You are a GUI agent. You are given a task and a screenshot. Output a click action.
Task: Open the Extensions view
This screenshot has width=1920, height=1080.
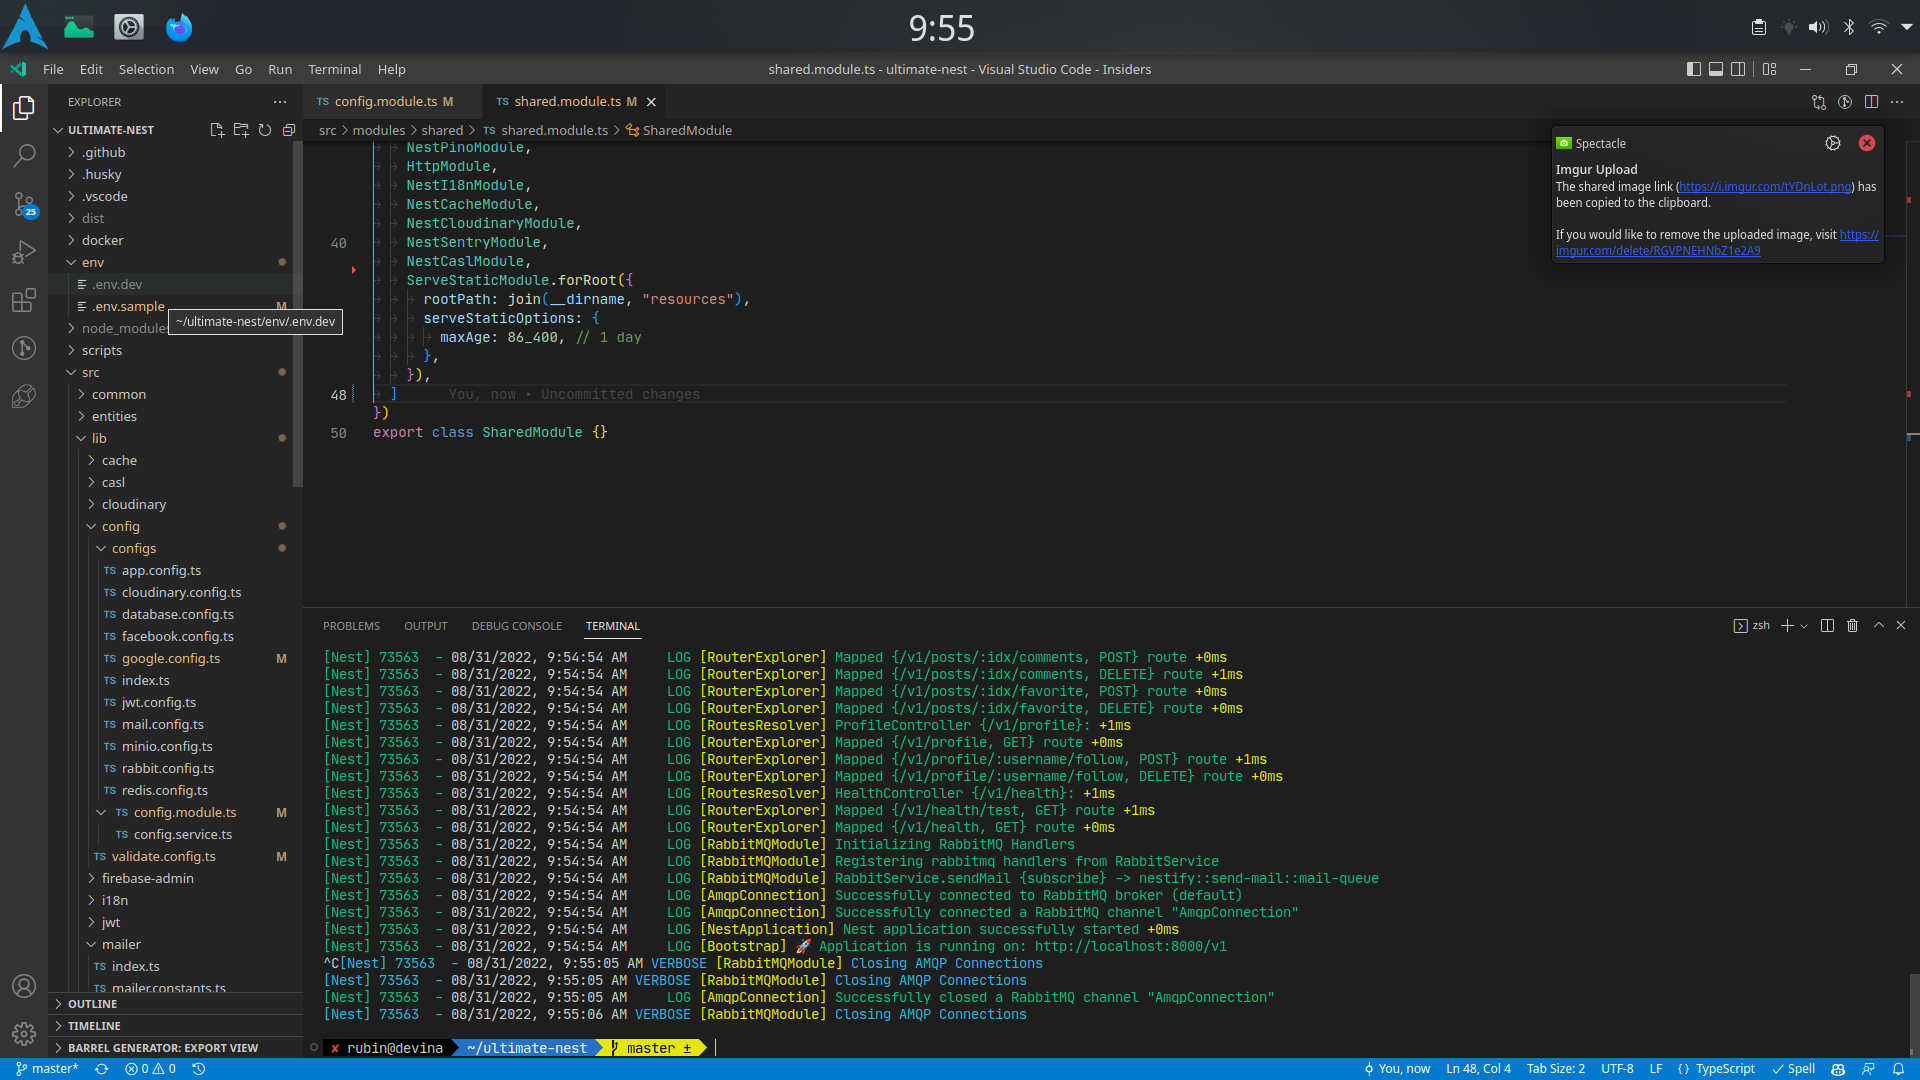24,300
